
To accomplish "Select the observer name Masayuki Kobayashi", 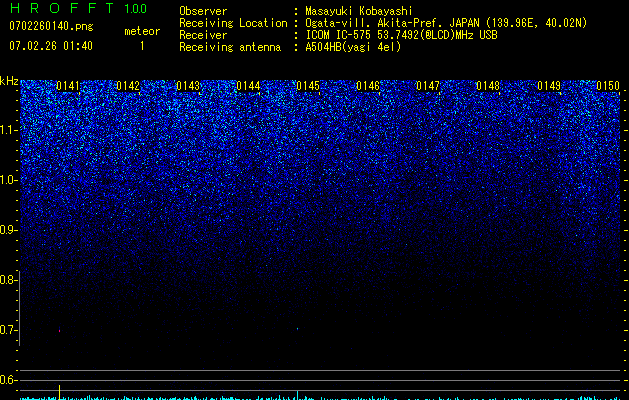I will pyautogui.click(x=359, y=11).
